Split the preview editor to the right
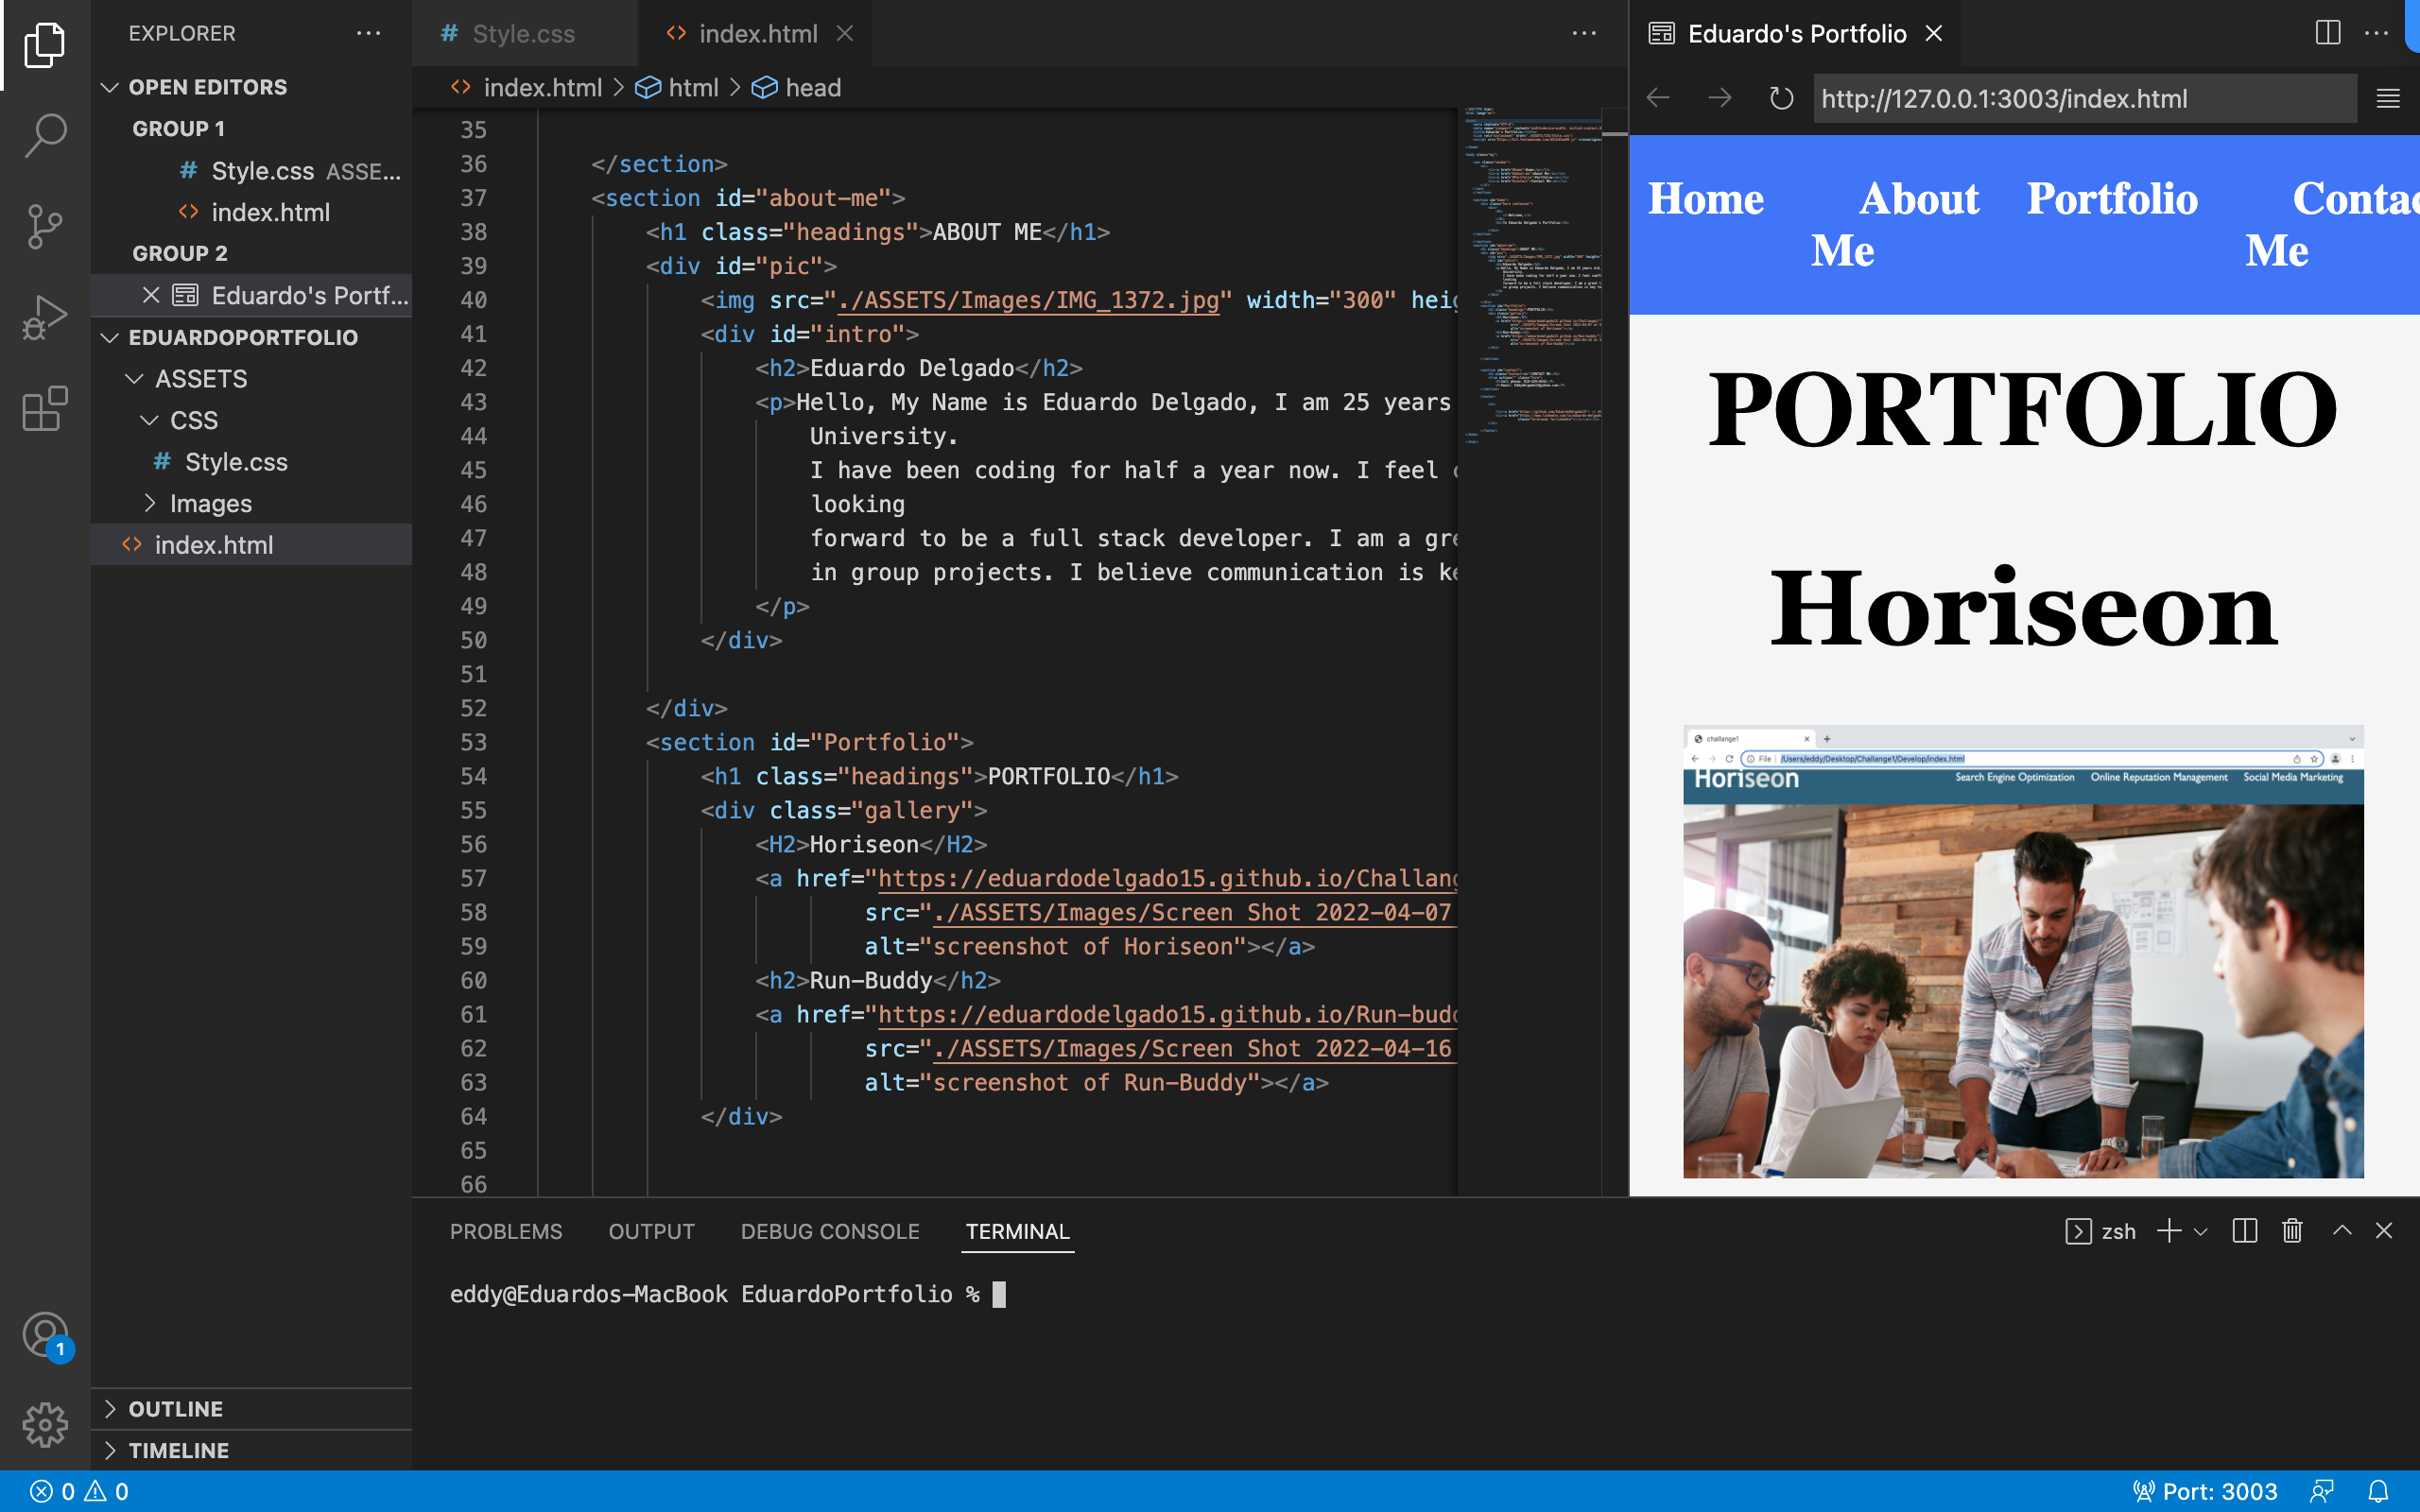The image size is (2420, 1512). pyautogui.click(x=2328, y=33)
